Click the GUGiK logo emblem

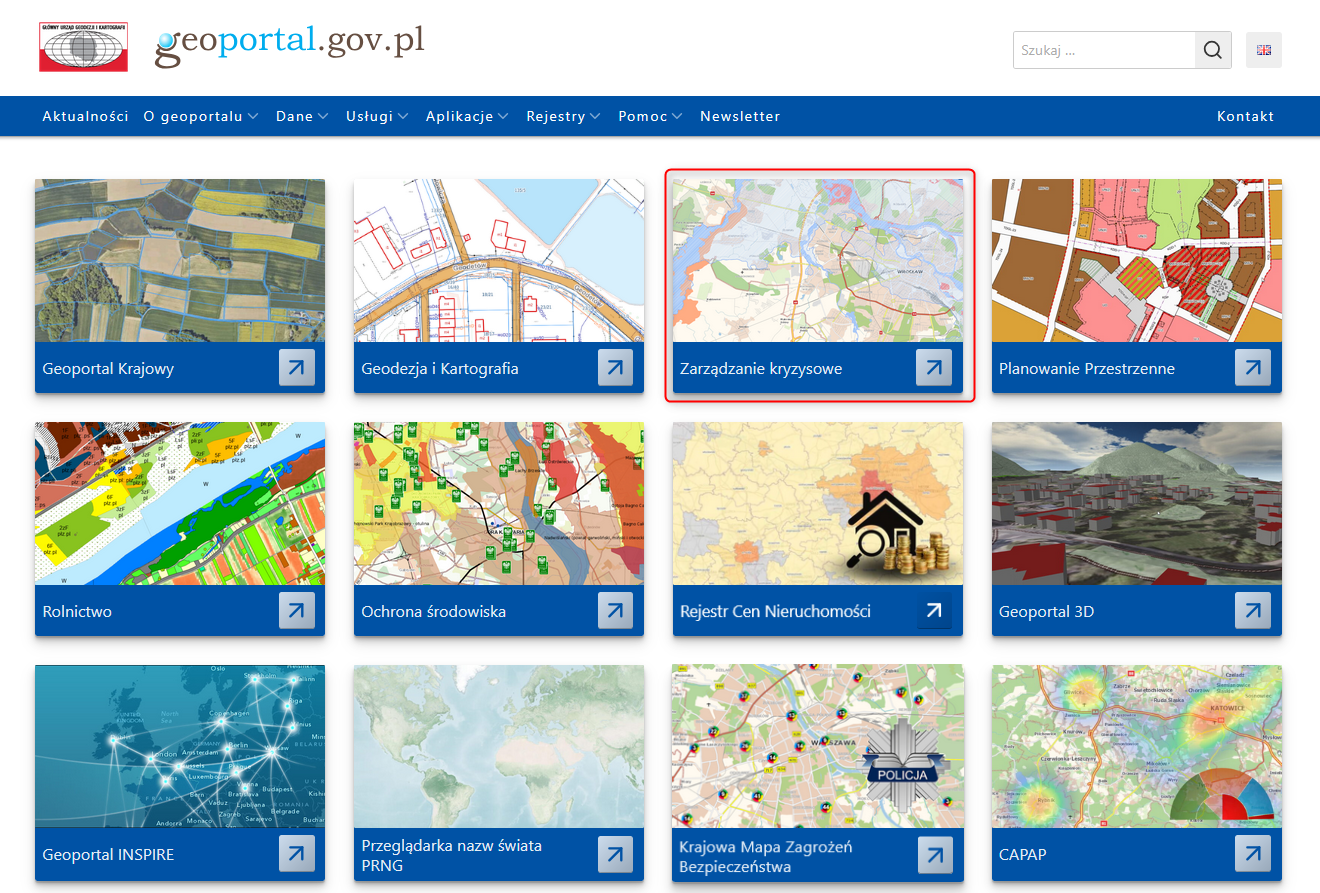[83, 46]
